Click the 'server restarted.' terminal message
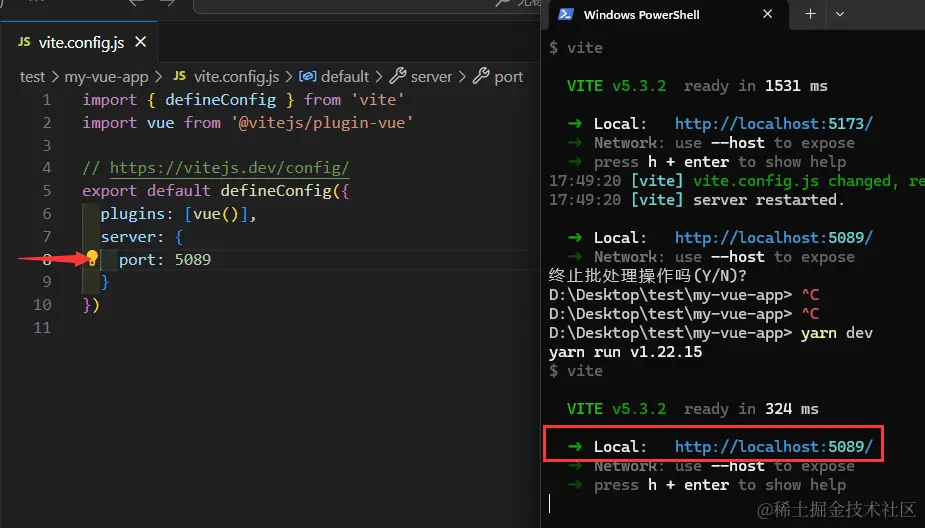 769,200
